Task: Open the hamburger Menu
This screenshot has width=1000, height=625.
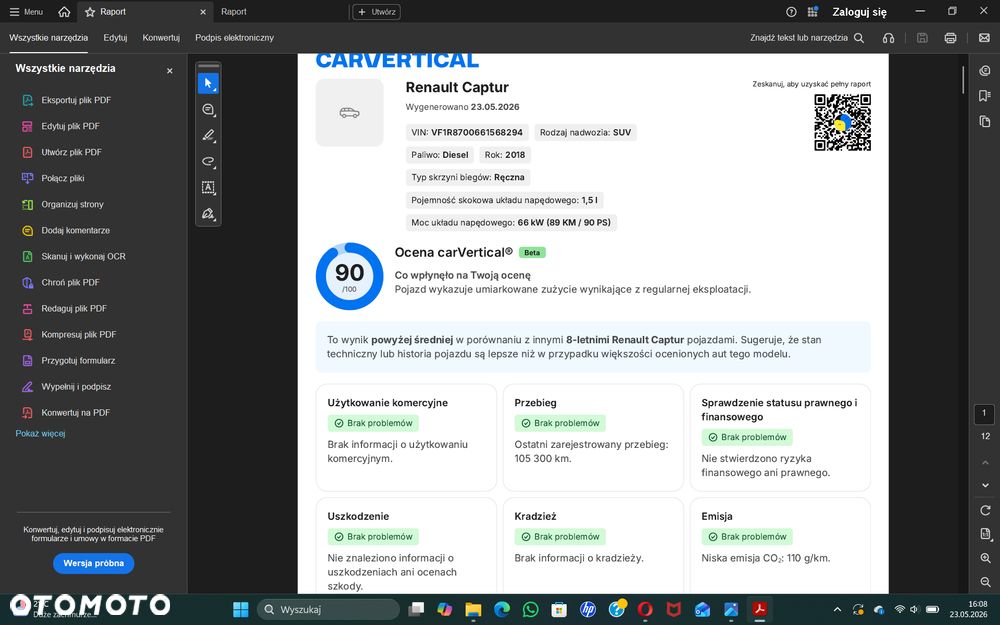Action: (26, 11)
